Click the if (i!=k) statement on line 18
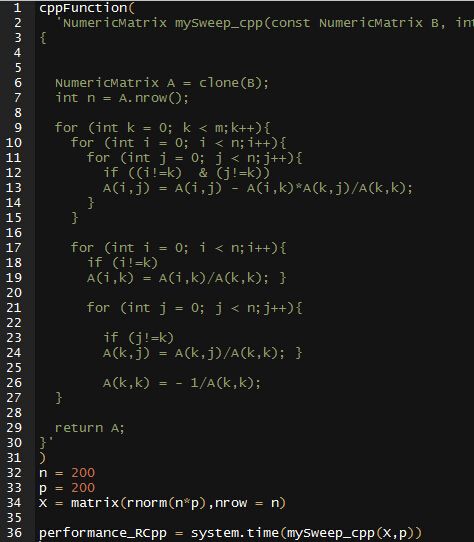This screenshot has width=474, height=542. tap(122, 263)
